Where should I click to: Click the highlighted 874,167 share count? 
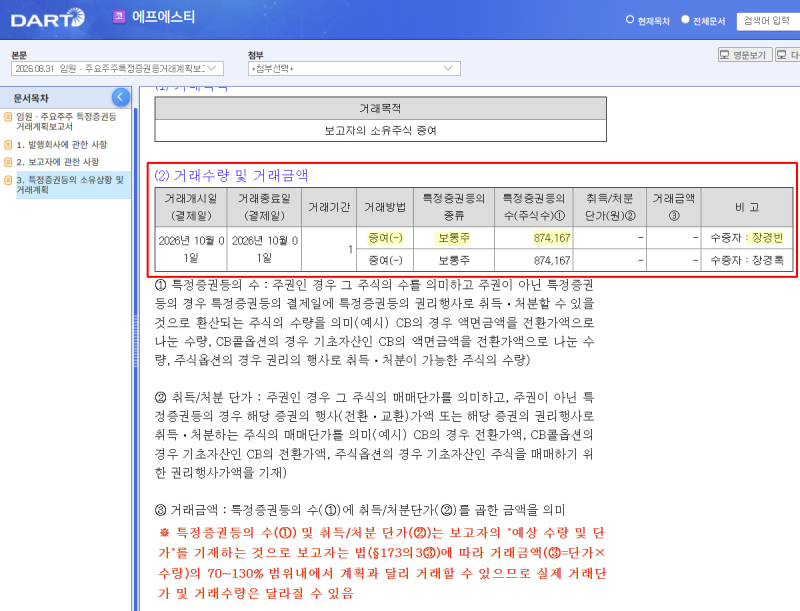pos(534,238)
